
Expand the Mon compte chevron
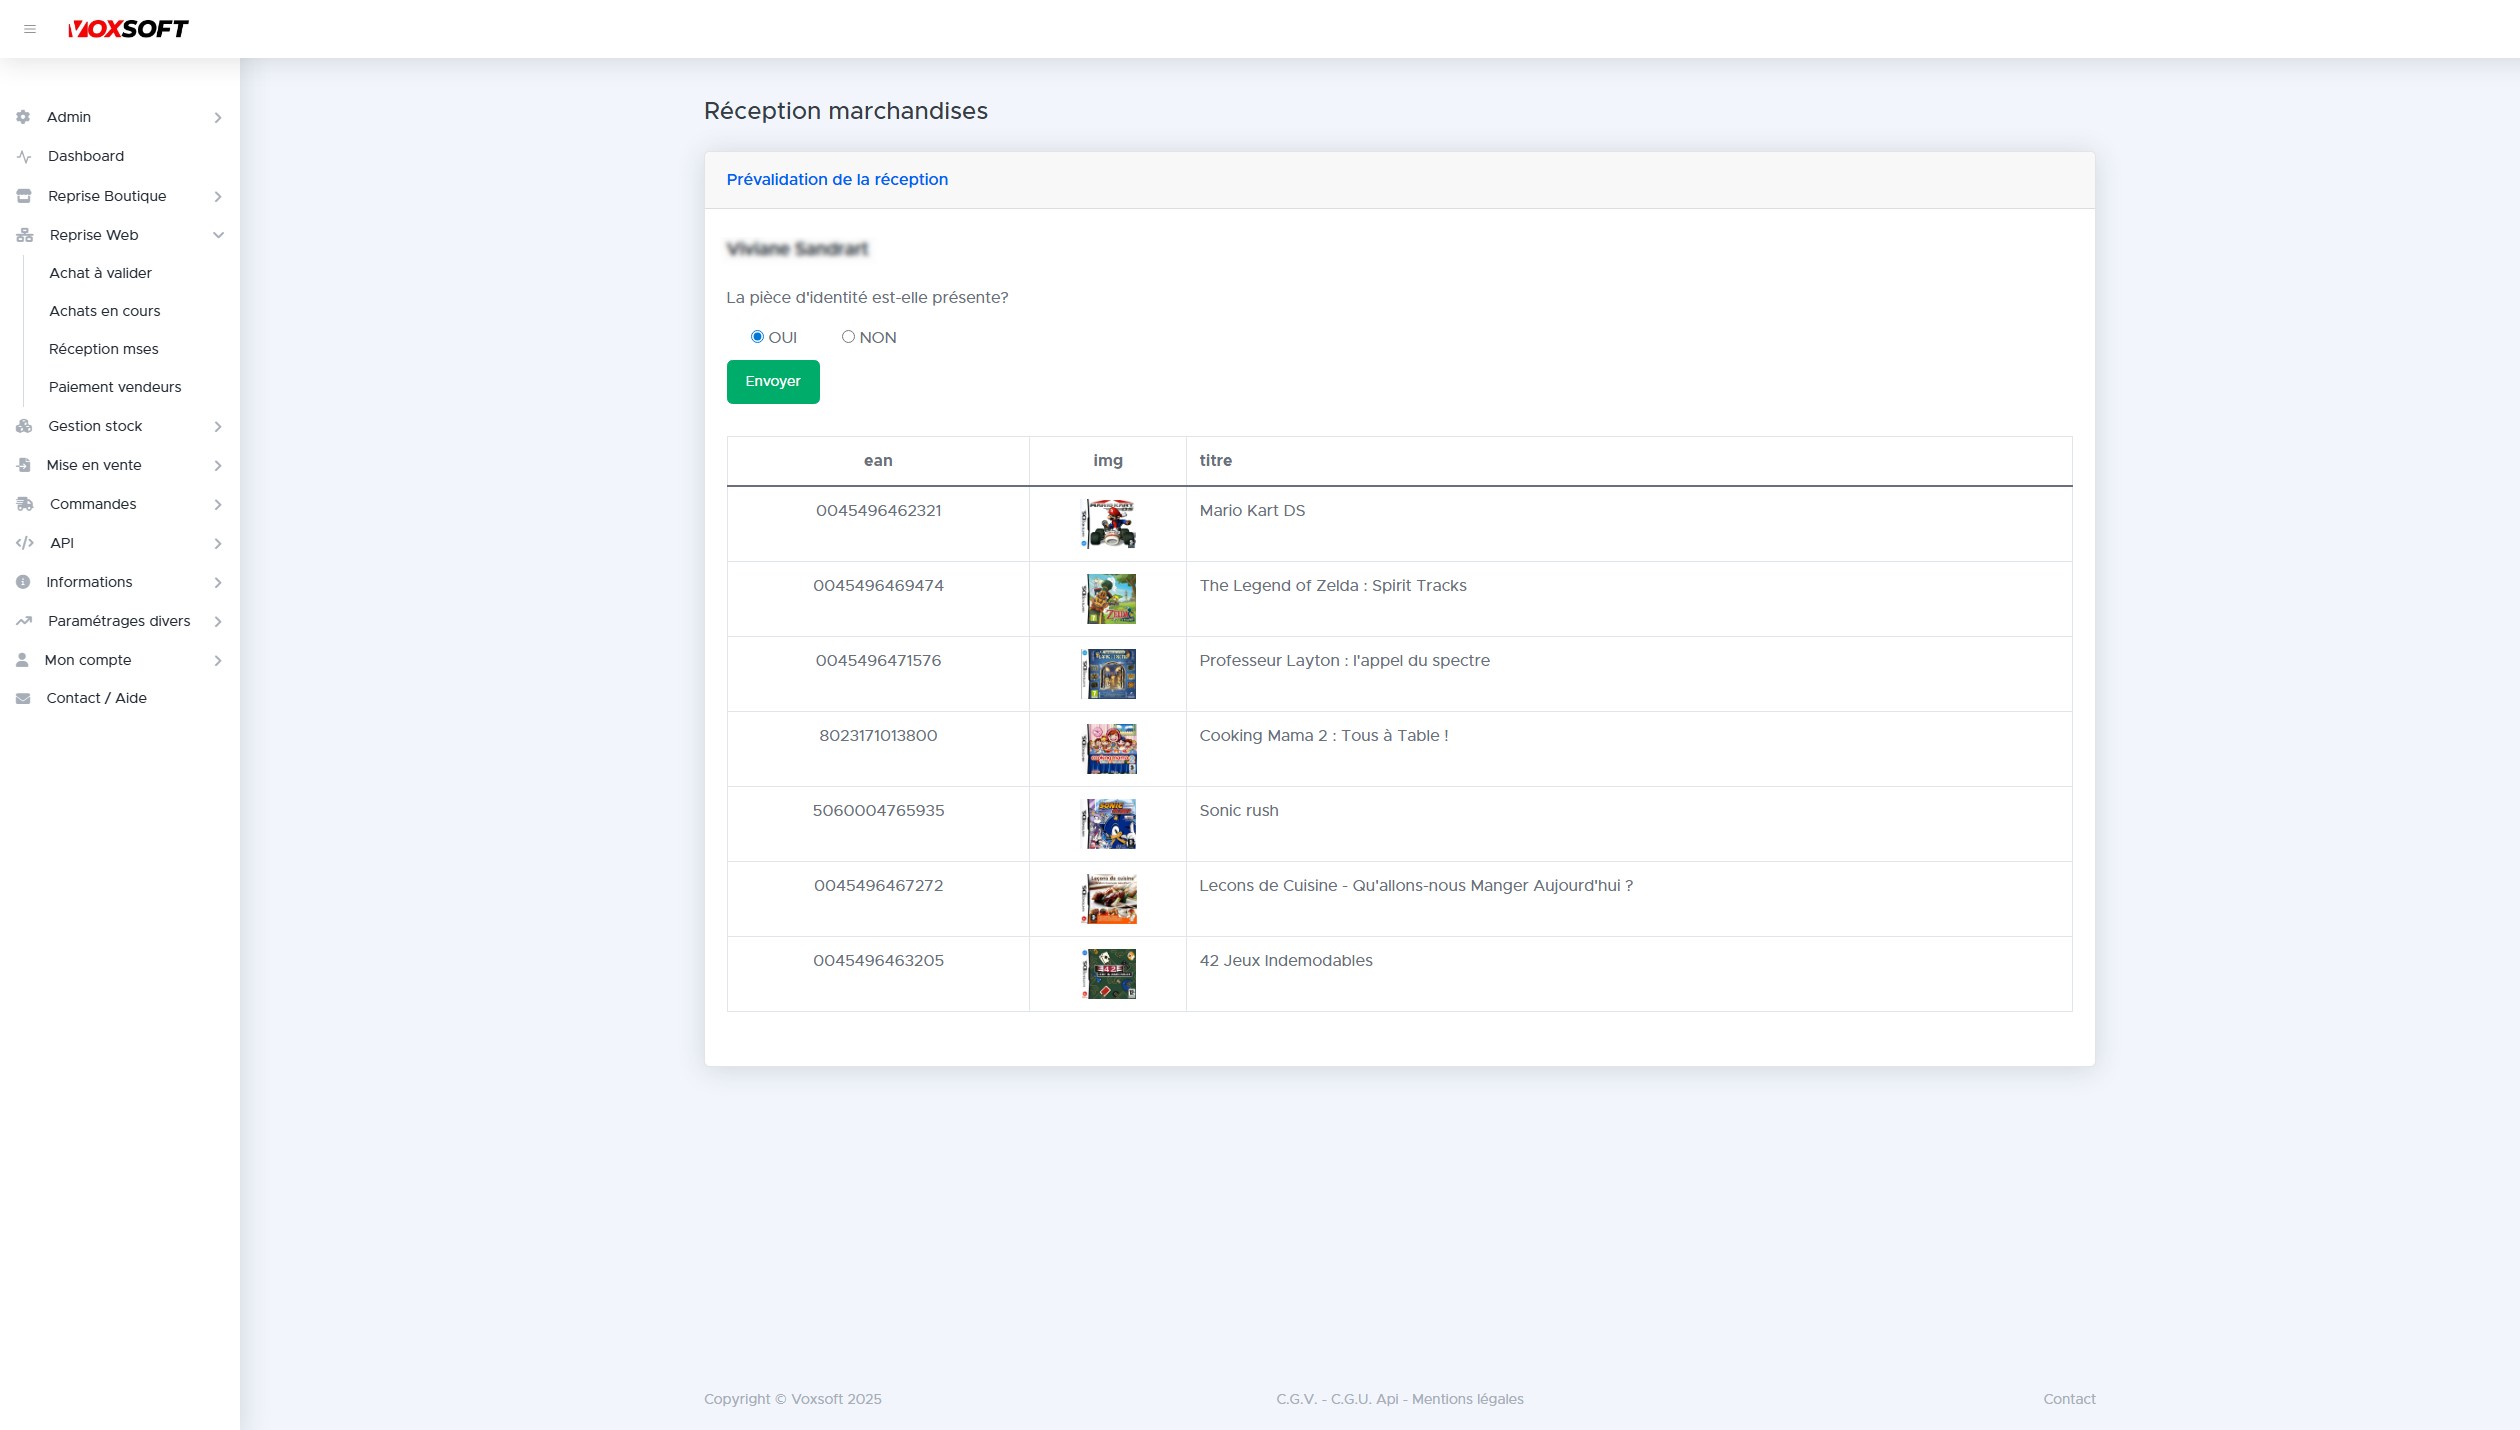(x=218, y=661)
